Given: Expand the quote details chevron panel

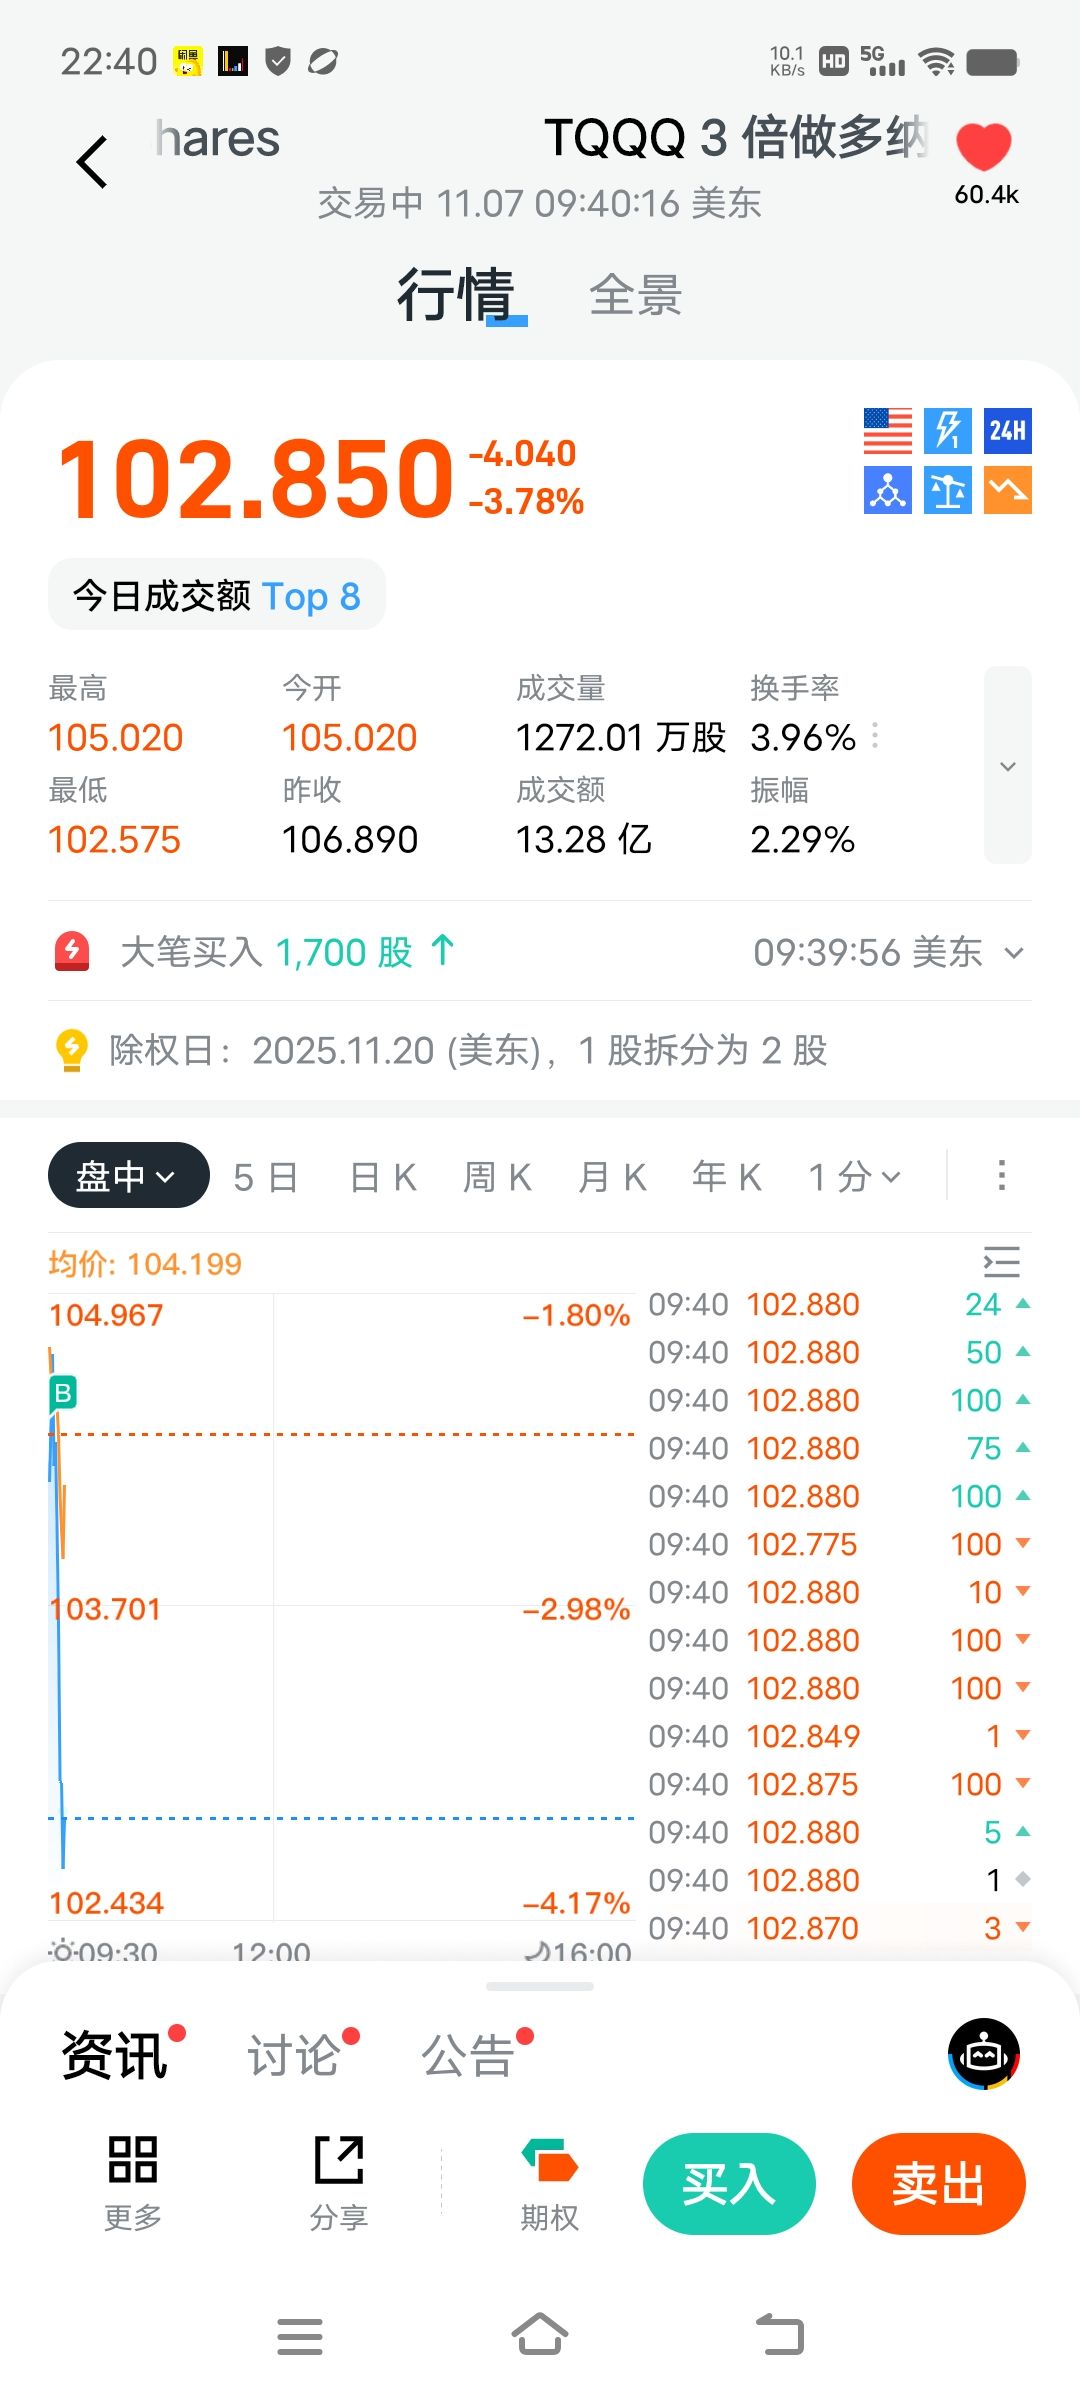Looking at the screenshot, I should [1007, 765].
